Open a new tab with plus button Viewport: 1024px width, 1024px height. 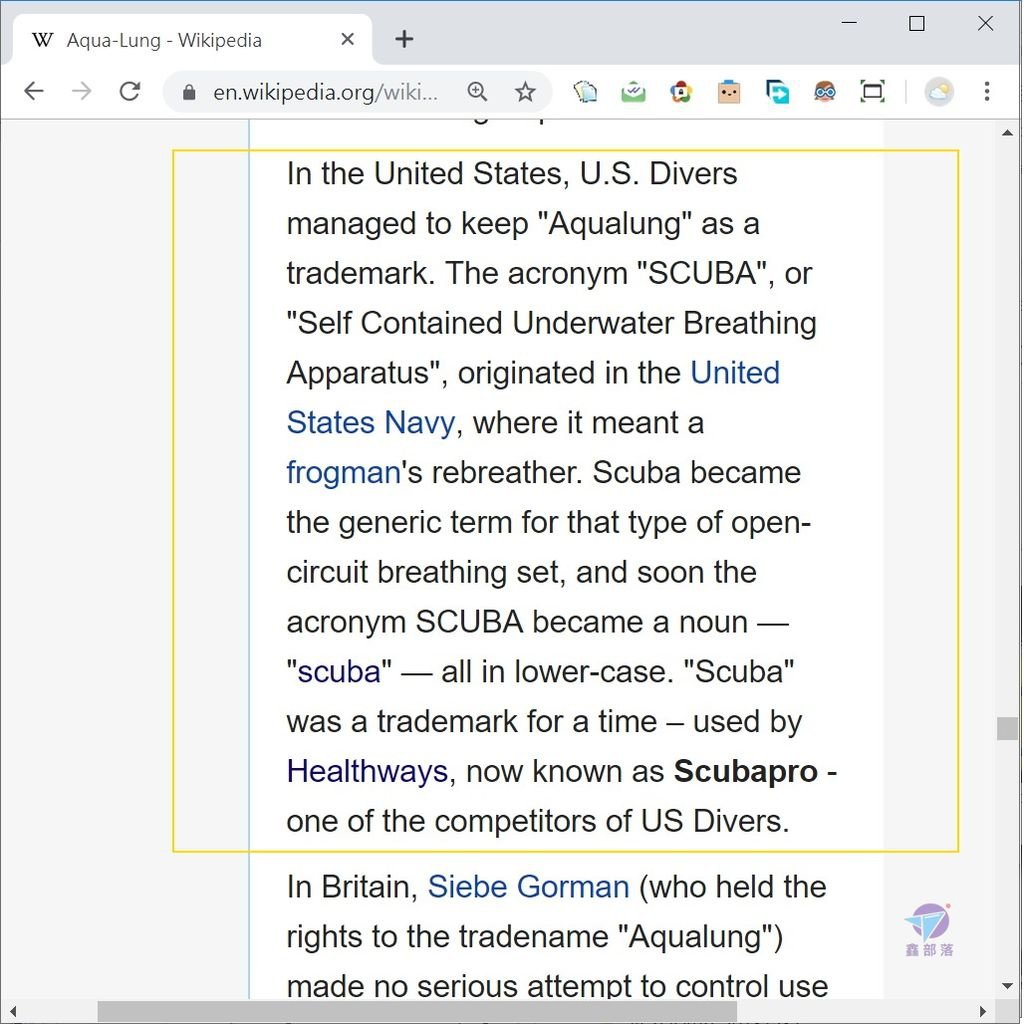pos(404,39)
